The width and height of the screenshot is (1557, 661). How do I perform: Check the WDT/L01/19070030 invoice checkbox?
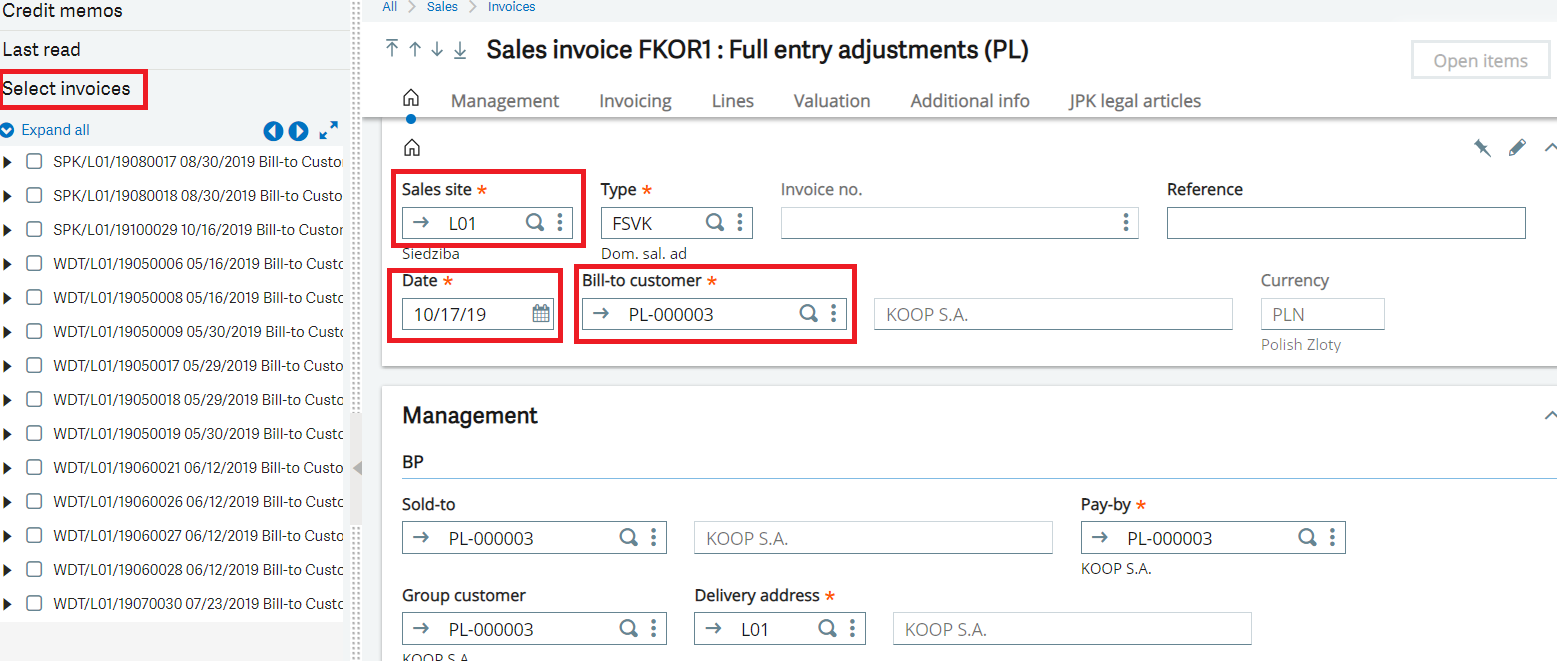(x=34, y=603)
